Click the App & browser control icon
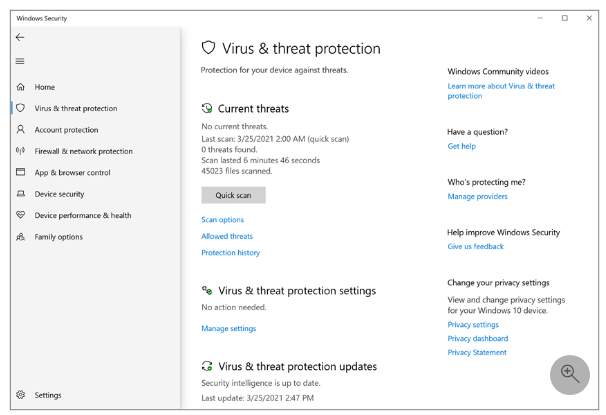Screen dimensions: 606x415 pyautogui.click(x=20, y=173)
